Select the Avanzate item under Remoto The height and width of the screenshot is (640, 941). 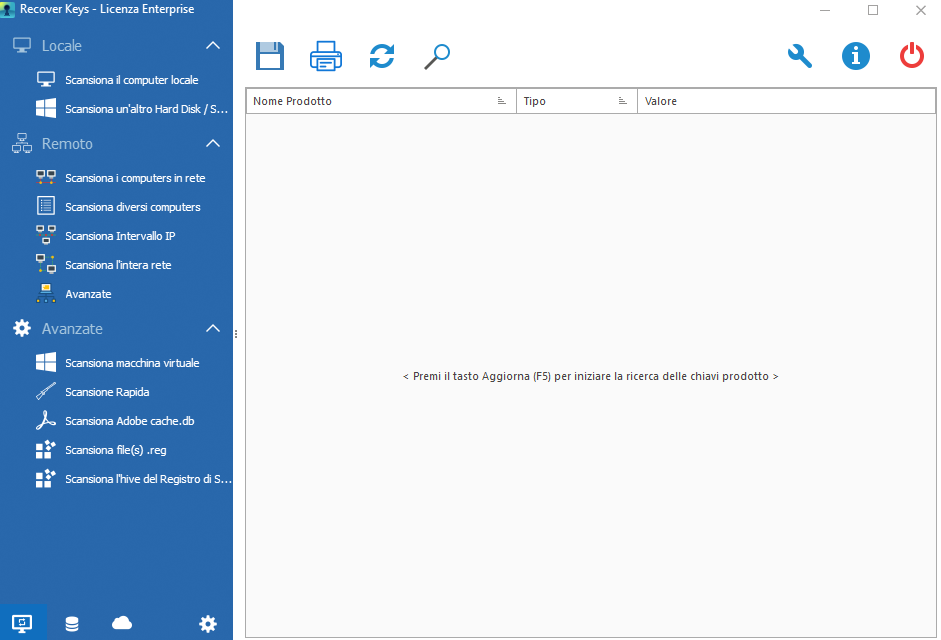tap(88, 294)
